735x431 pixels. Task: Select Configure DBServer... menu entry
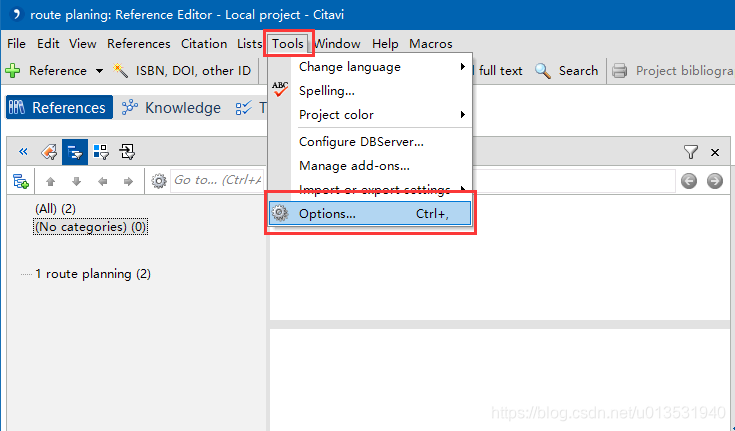(x=370, y=142)
